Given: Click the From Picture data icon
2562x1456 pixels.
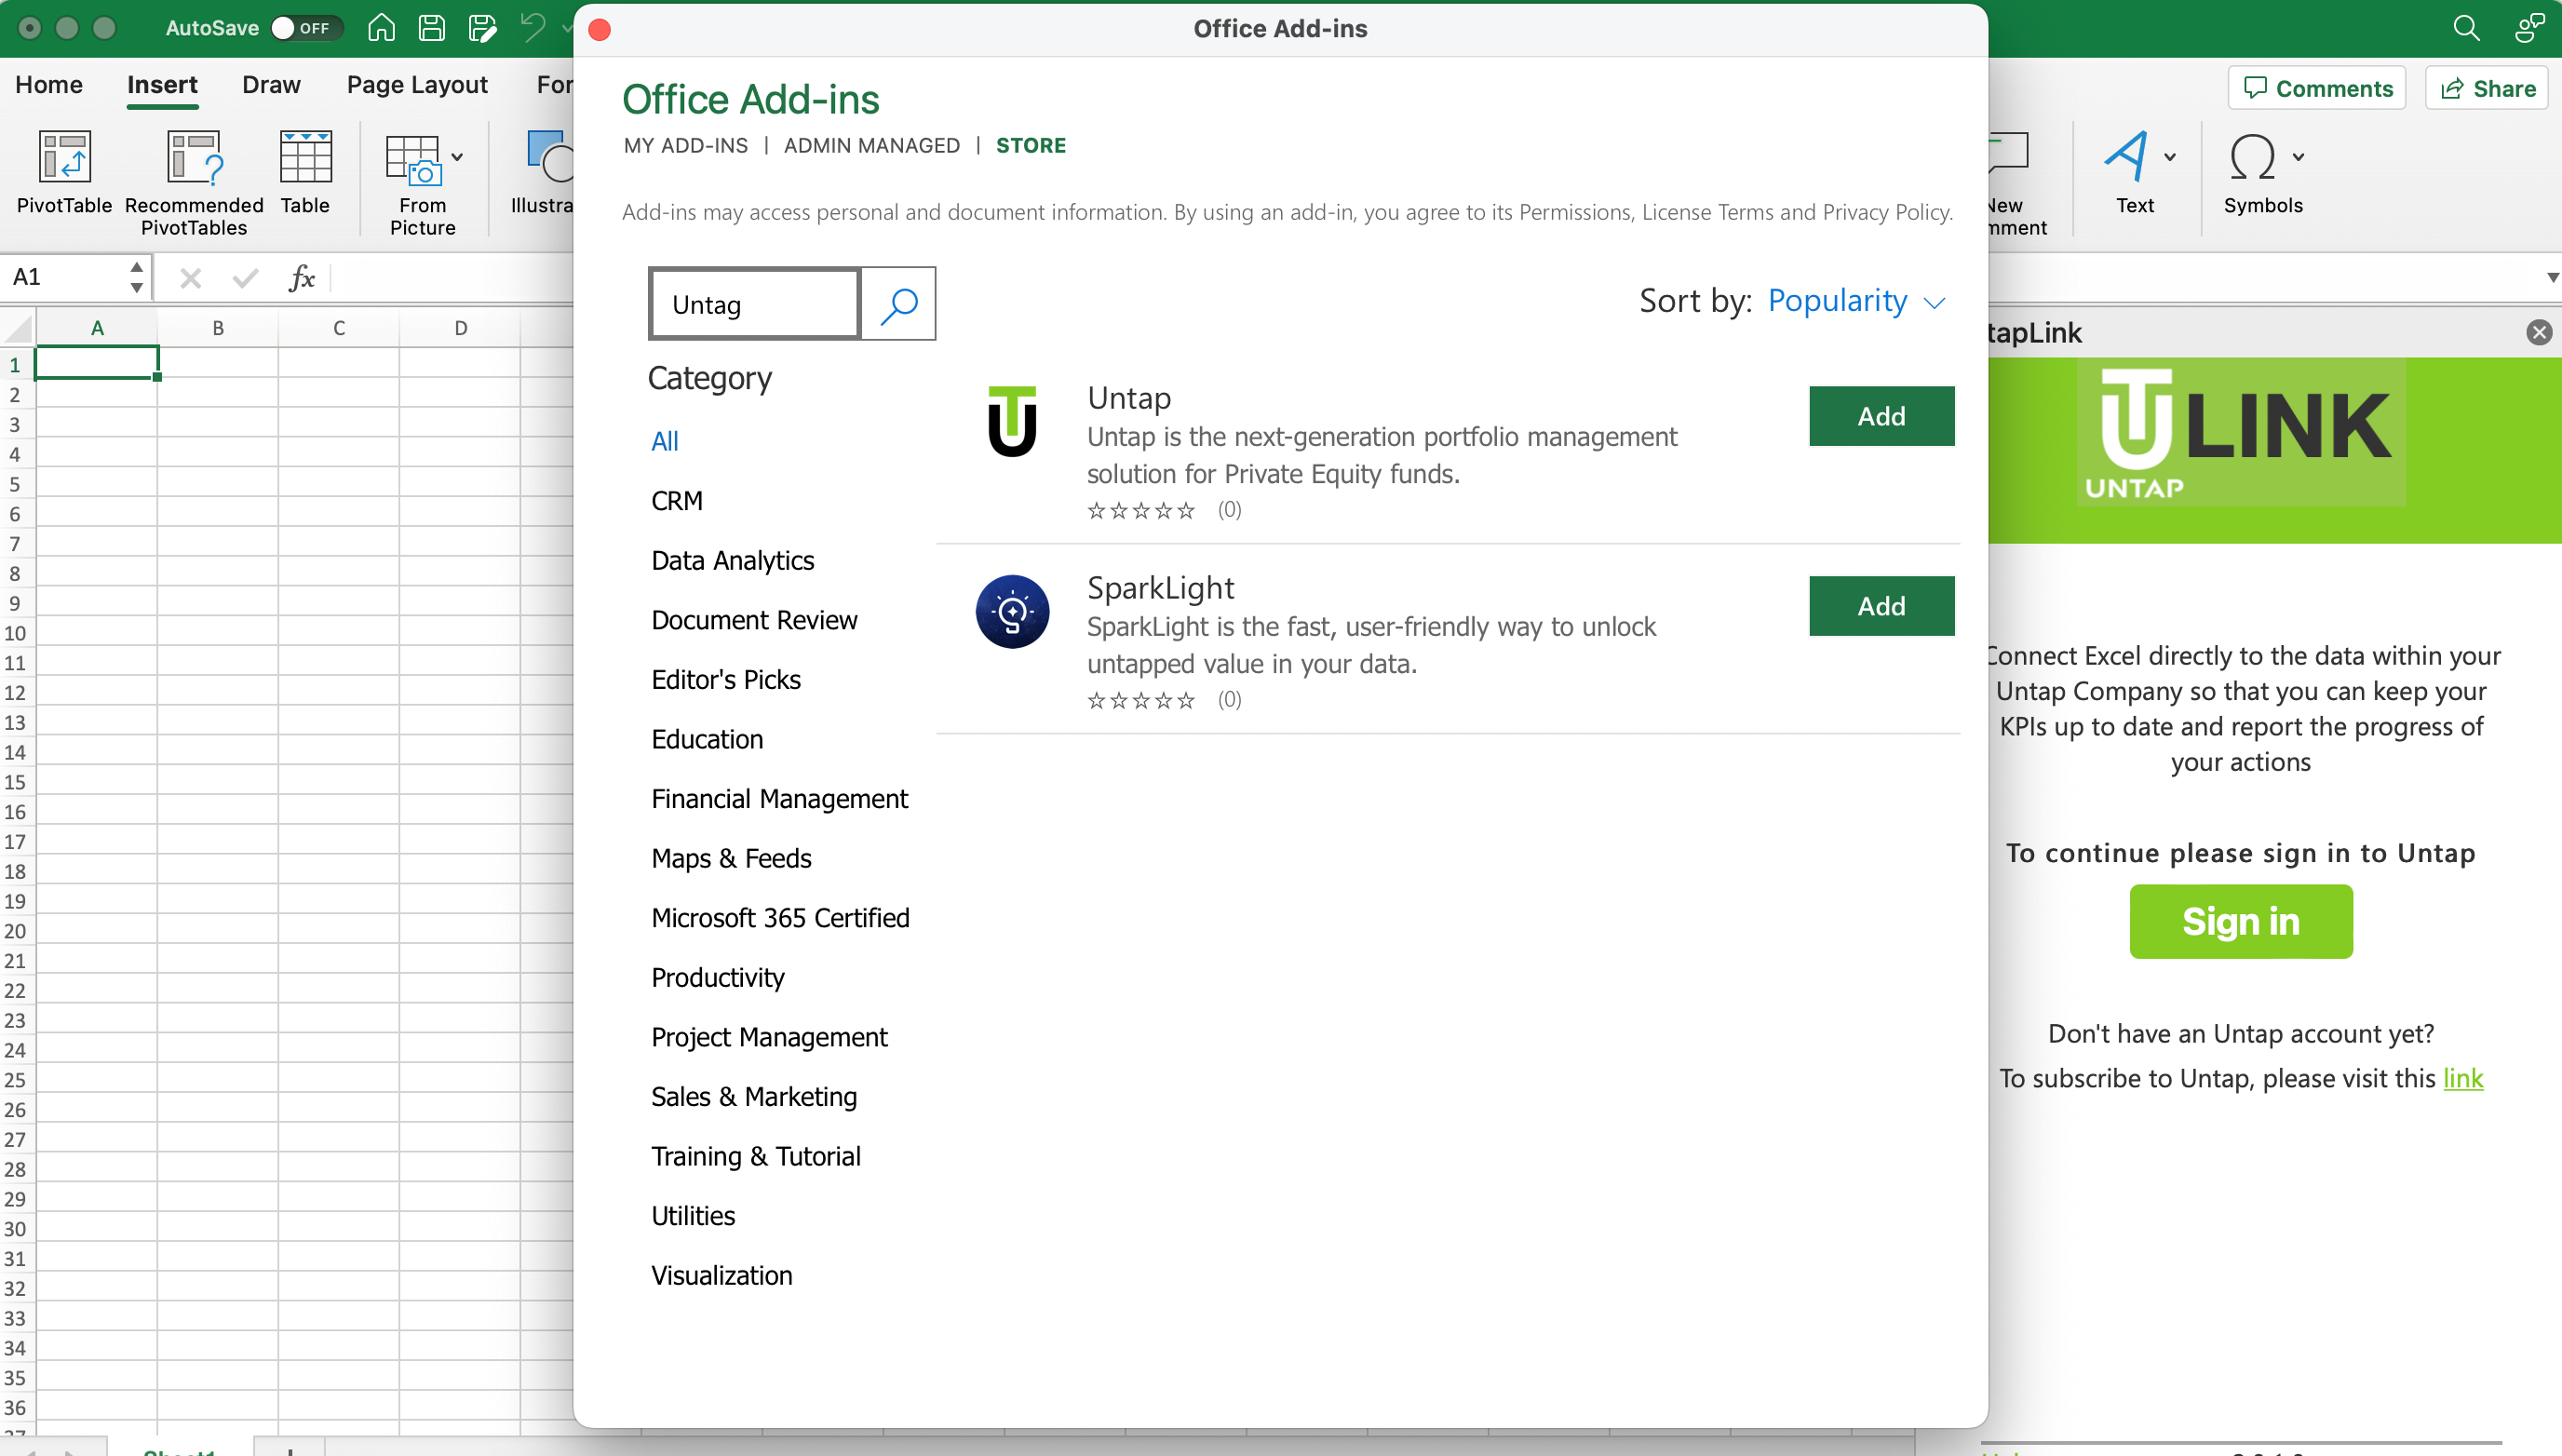Looking at the screenshot, I should click(x=414, y=160).
